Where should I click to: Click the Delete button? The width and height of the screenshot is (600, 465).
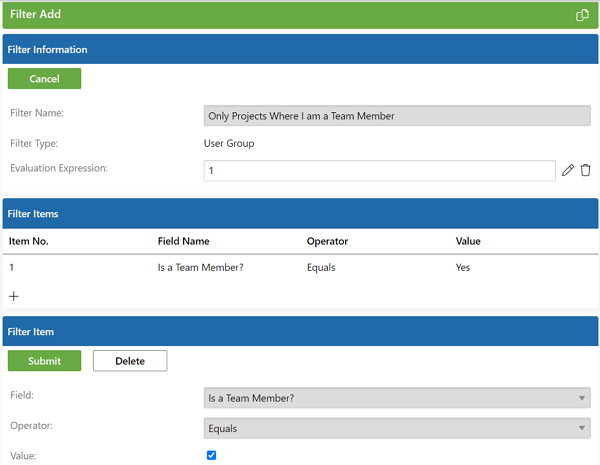coord(130,361)
